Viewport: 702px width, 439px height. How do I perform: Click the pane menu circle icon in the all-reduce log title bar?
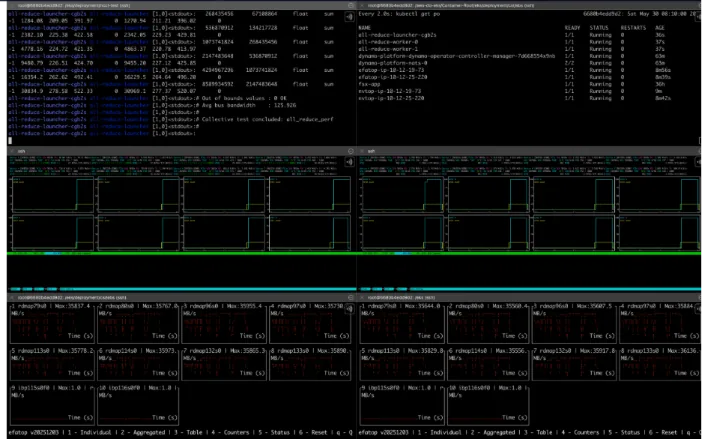point(351,5)
